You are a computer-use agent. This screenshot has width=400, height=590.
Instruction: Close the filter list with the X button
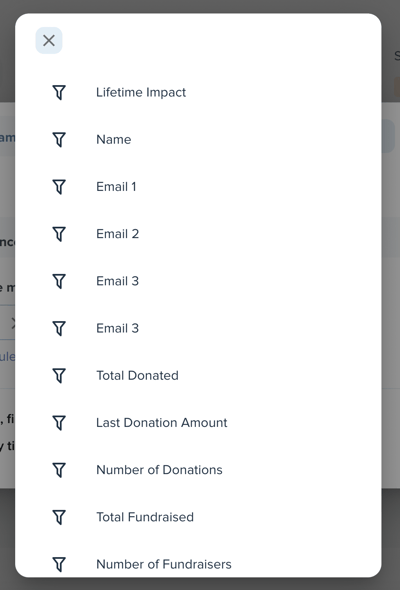(x=49, y=40)
